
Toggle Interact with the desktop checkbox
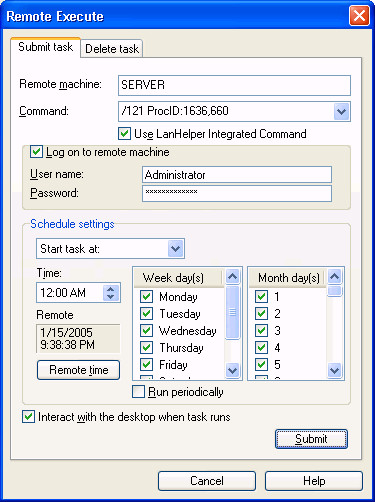coord(28,417)
